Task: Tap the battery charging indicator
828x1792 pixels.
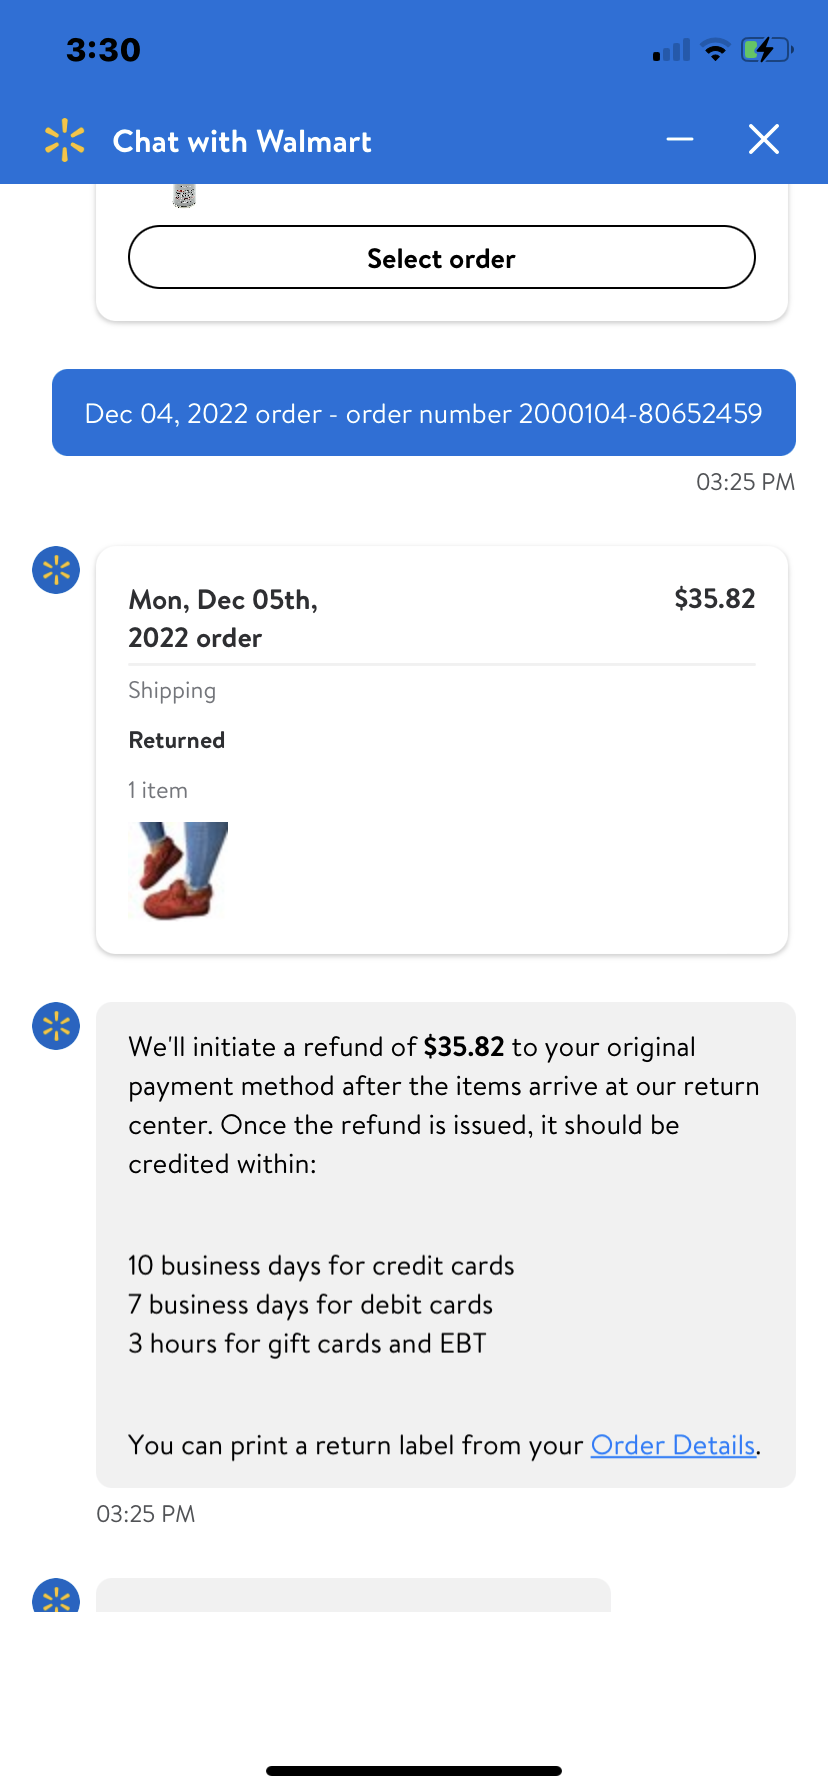Action: tap(766, 50)
